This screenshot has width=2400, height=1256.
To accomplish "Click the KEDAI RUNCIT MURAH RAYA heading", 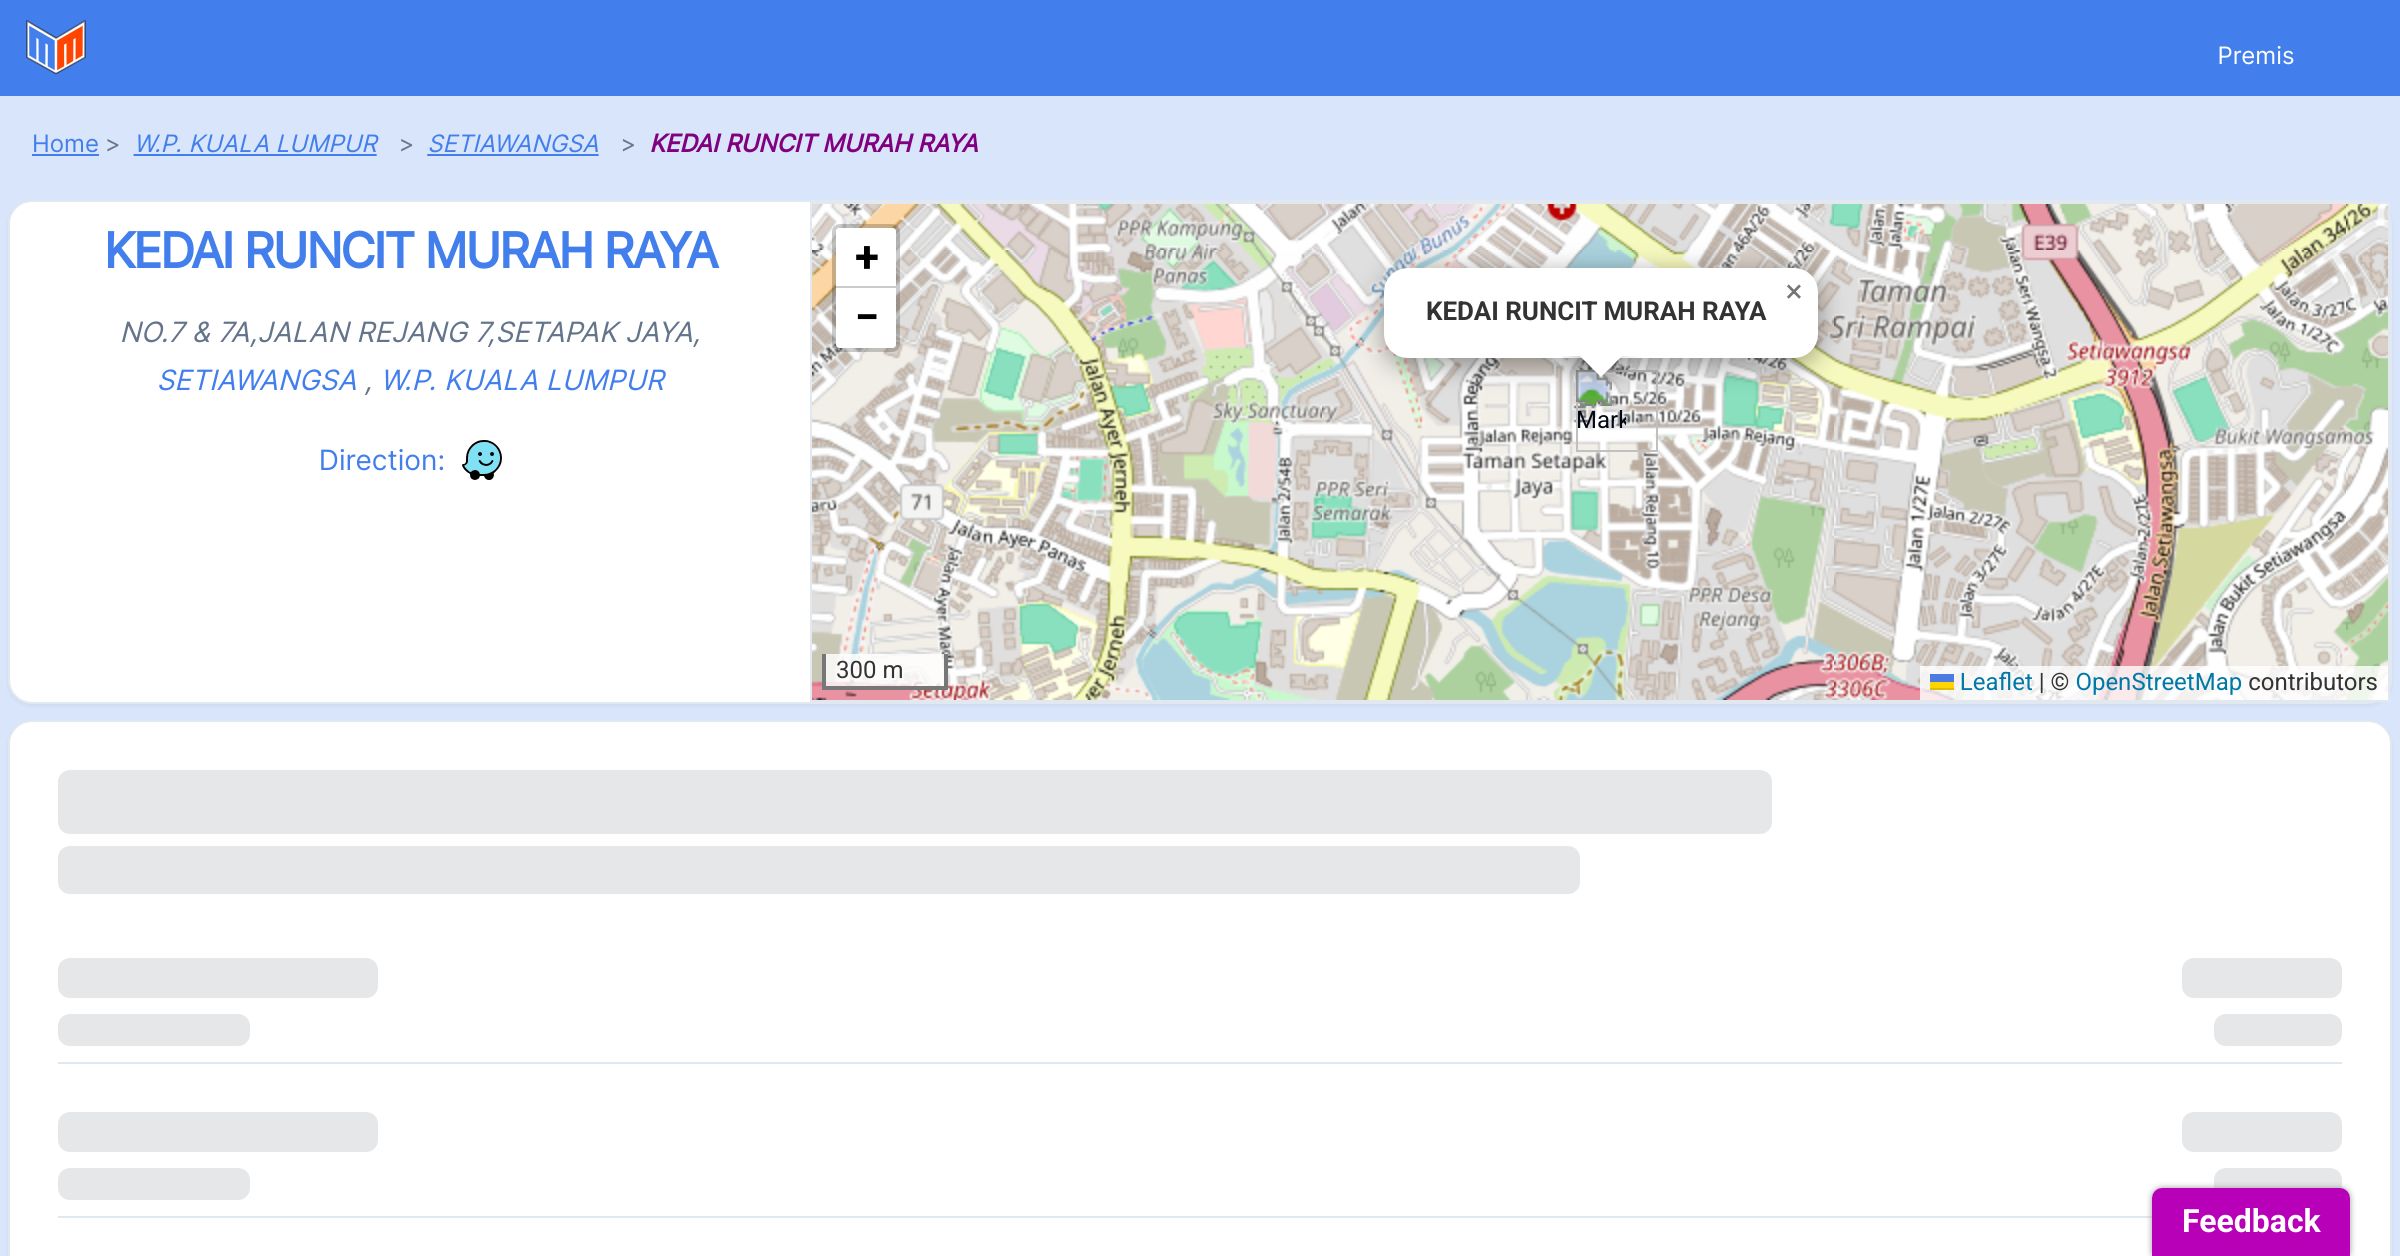I will (x=411, y=250).
